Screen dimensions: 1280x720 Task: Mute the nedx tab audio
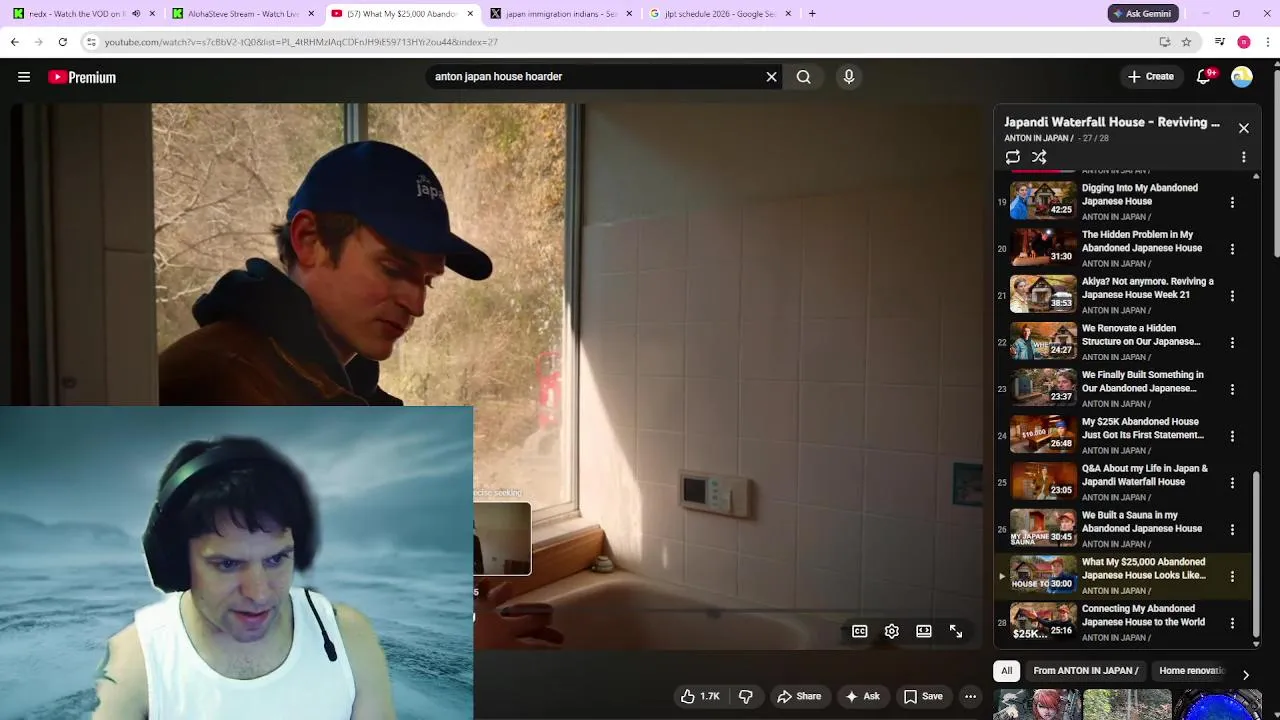pyautogui.click(x=136, y=14)
